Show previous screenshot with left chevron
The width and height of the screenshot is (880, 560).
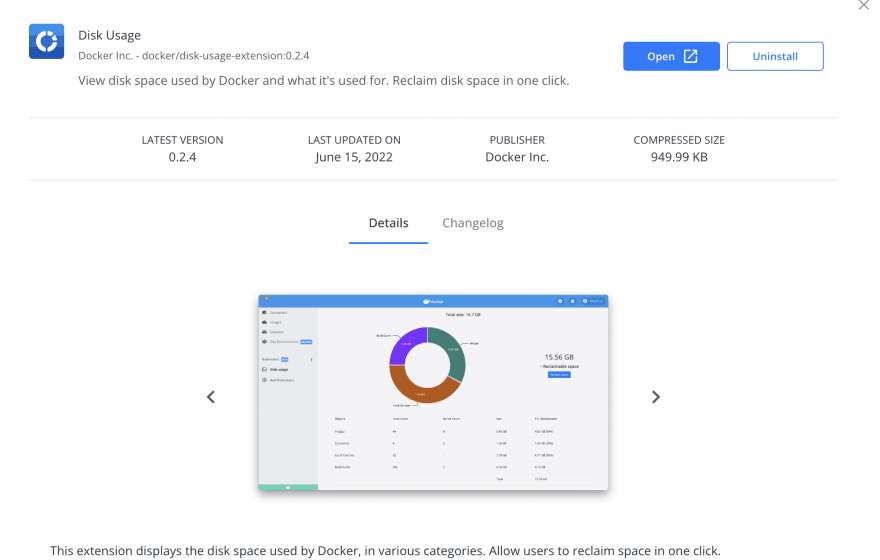click(x=210, y=397)
